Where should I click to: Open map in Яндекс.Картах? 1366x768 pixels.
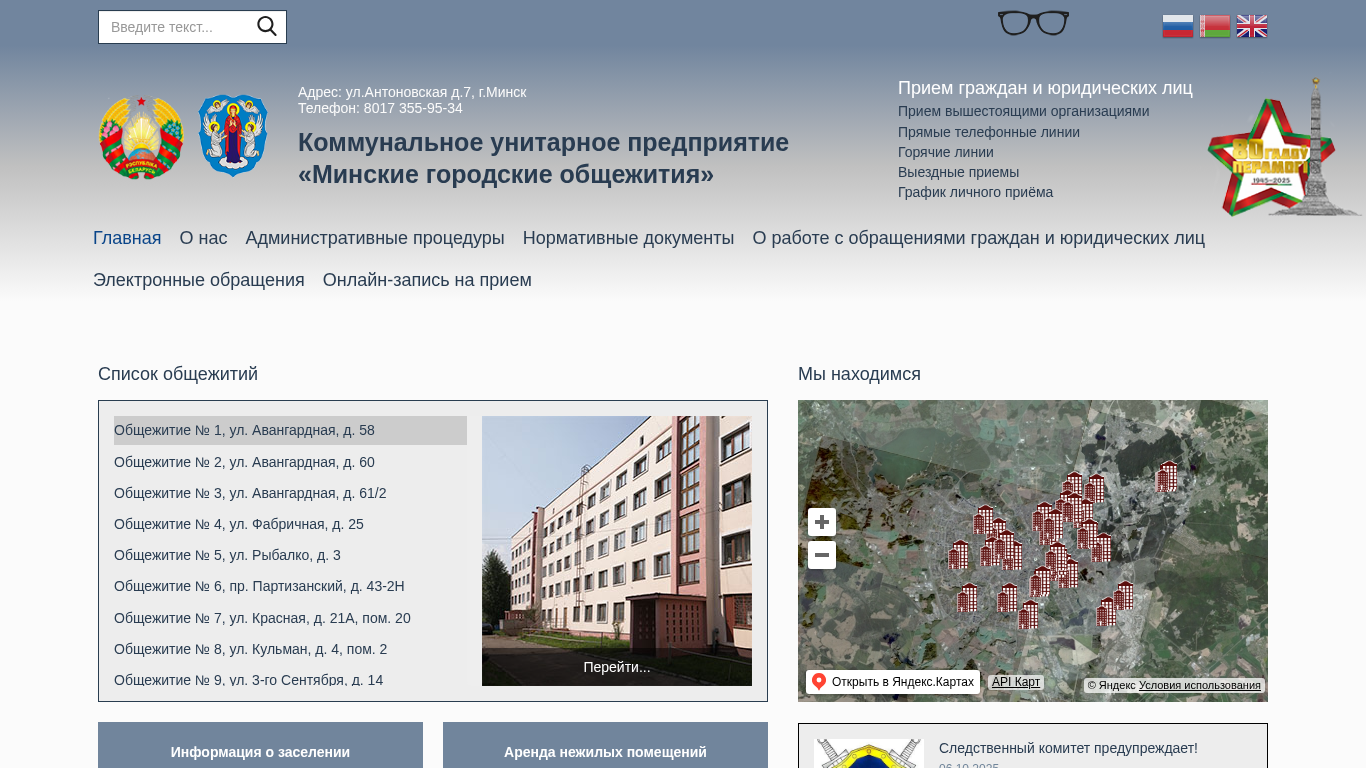[893, 682]
